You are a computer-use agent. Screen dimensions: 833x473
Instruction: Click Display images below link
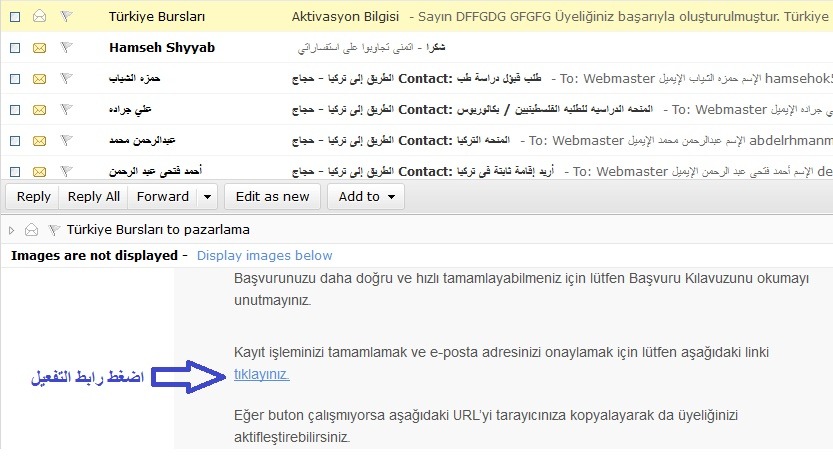pos(265,256)
